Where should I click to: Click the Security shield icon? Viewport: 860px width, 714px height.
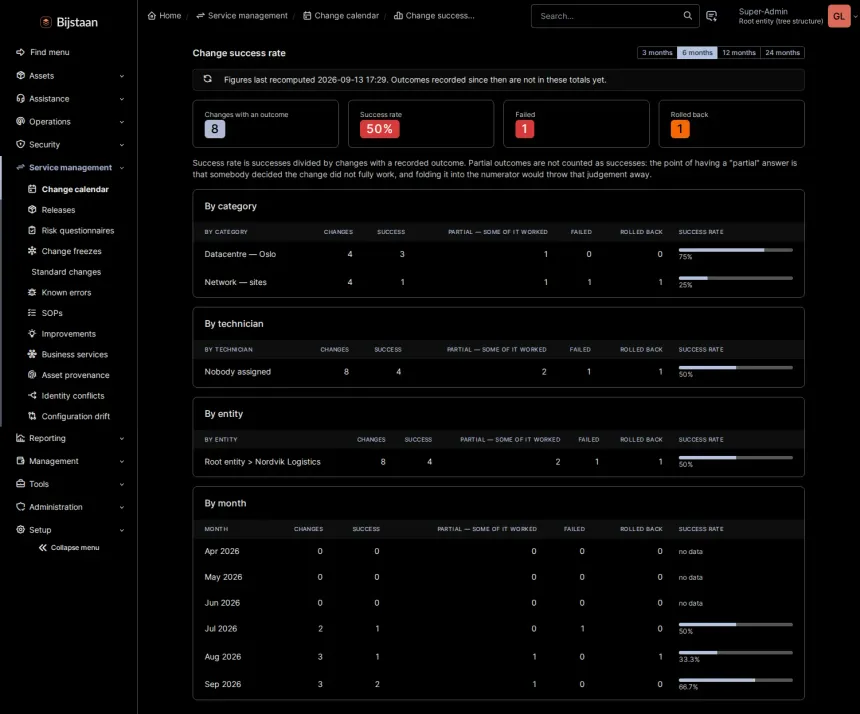click(x=20, y=144)
